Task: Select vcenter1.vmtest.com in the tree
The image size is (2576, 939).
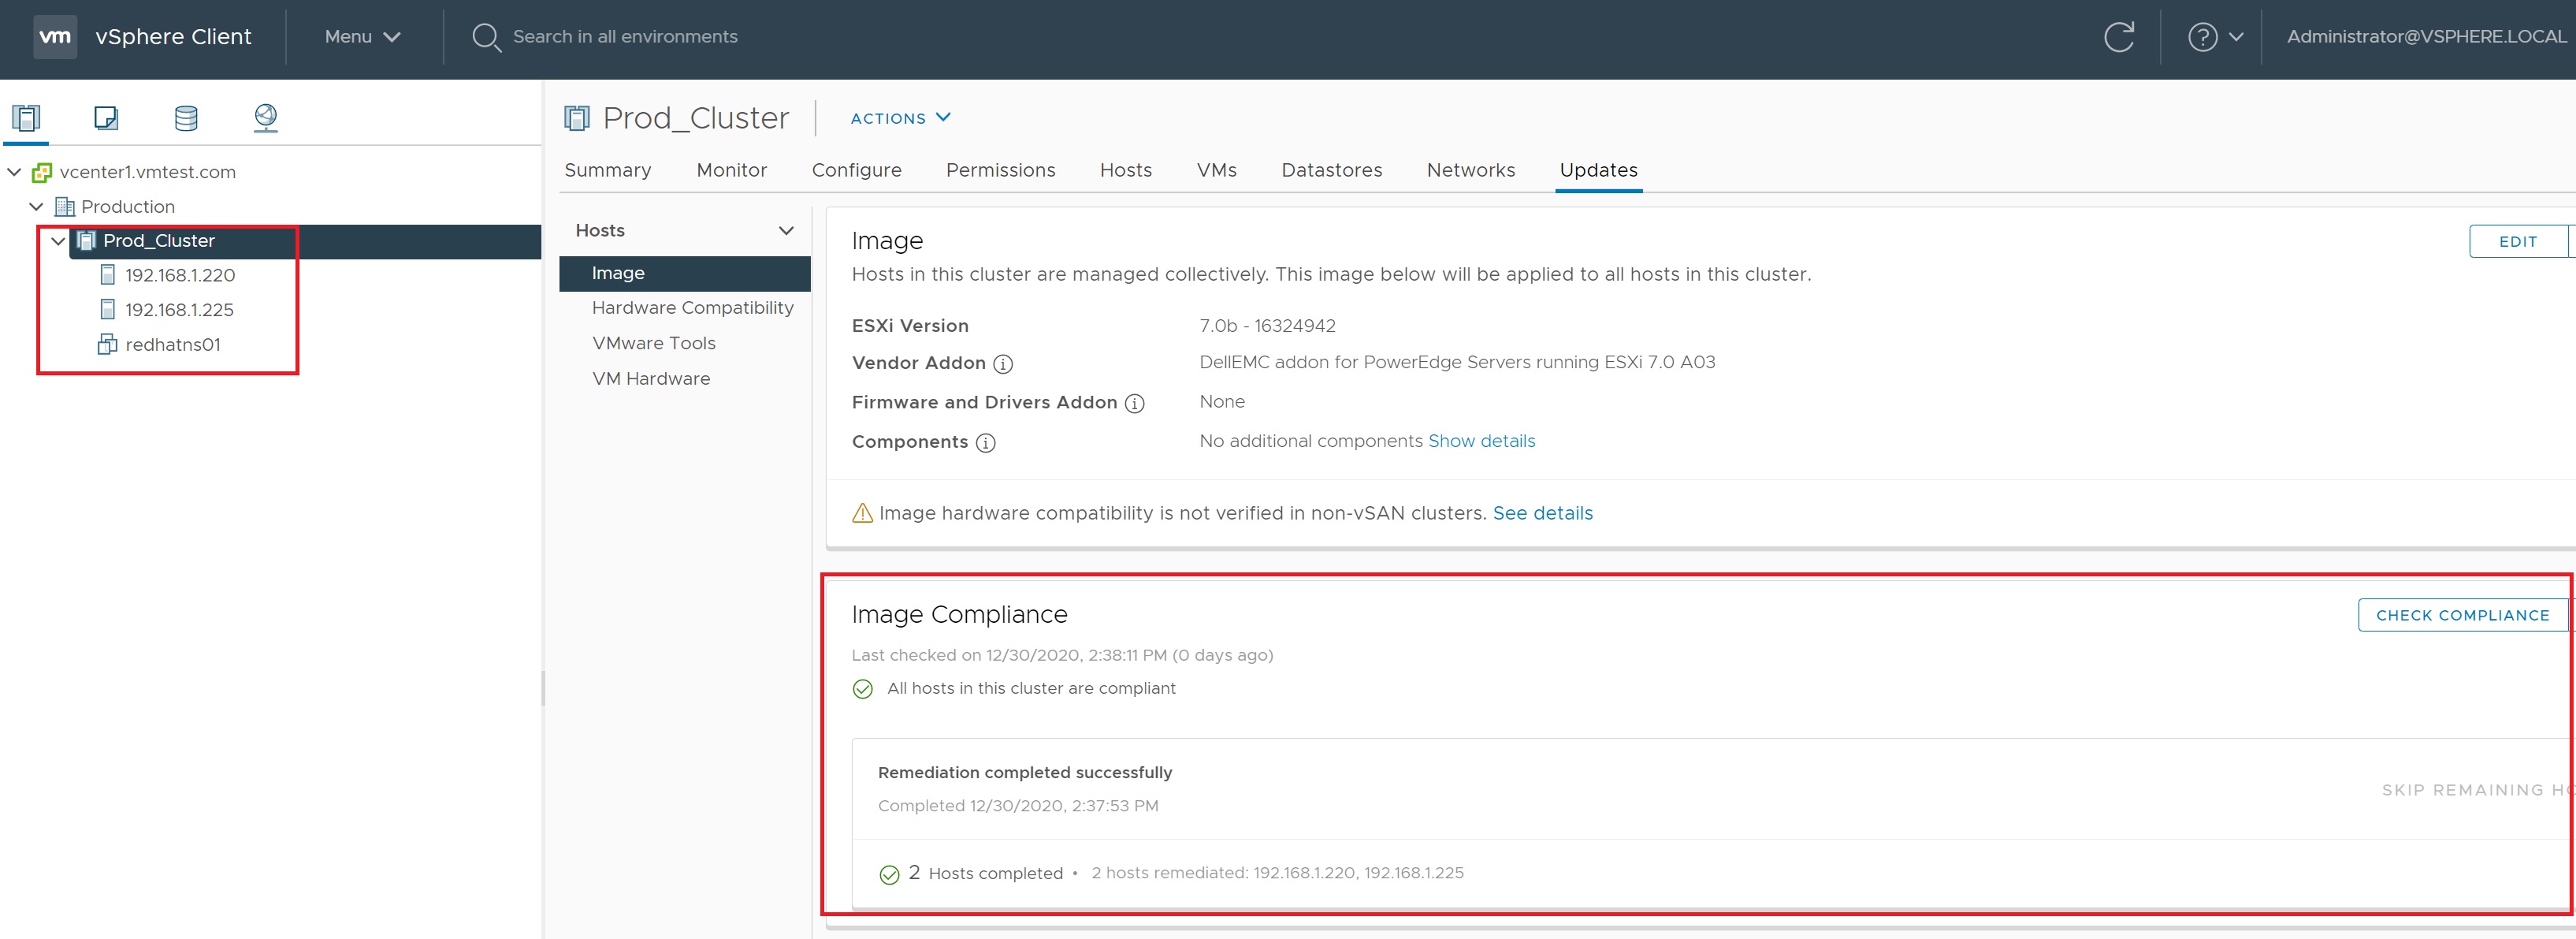Action: [147, 172]
